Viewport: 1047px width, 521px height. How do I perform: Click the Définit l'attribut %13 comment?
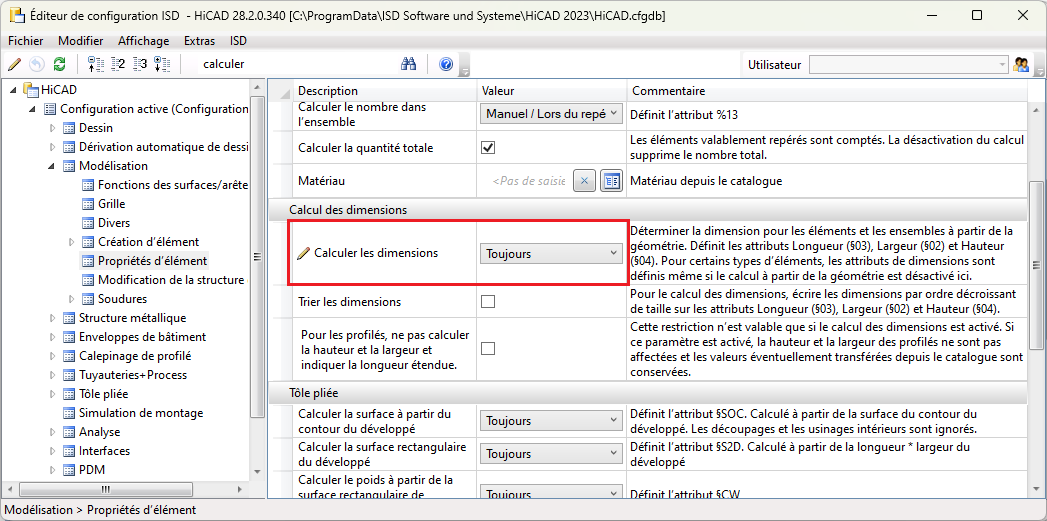click(x=684, y=115)
